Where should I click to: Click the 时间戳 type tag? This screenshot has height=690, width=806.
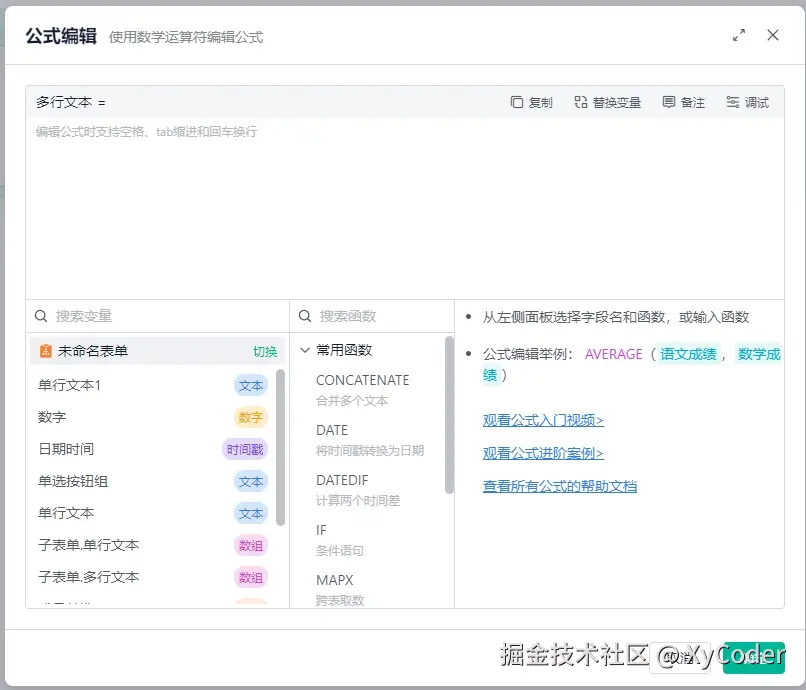(245, 449)
